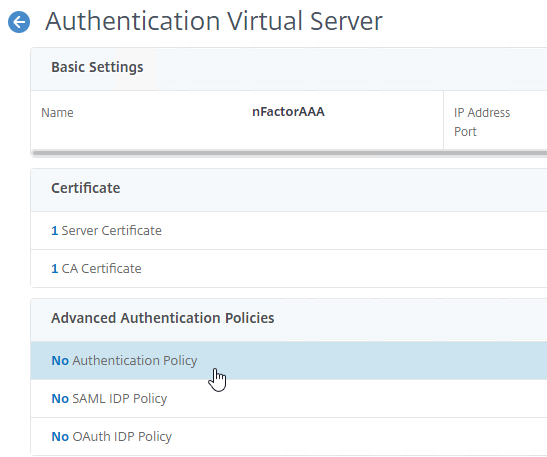The height and width of the screenshot is (457, 547).
Task: Click the IP Address label
Action: pos(482,113)
